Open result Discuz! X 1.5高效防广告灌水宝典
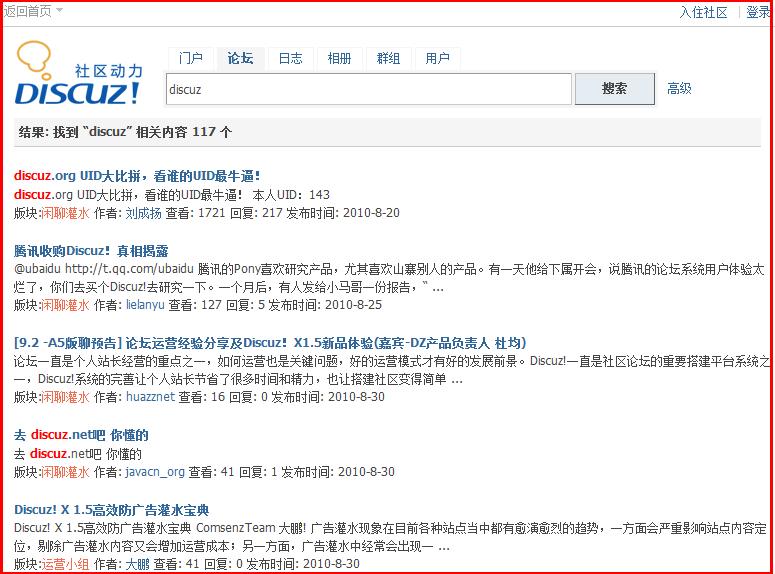The image size is (775, 574). coord(111,510)
